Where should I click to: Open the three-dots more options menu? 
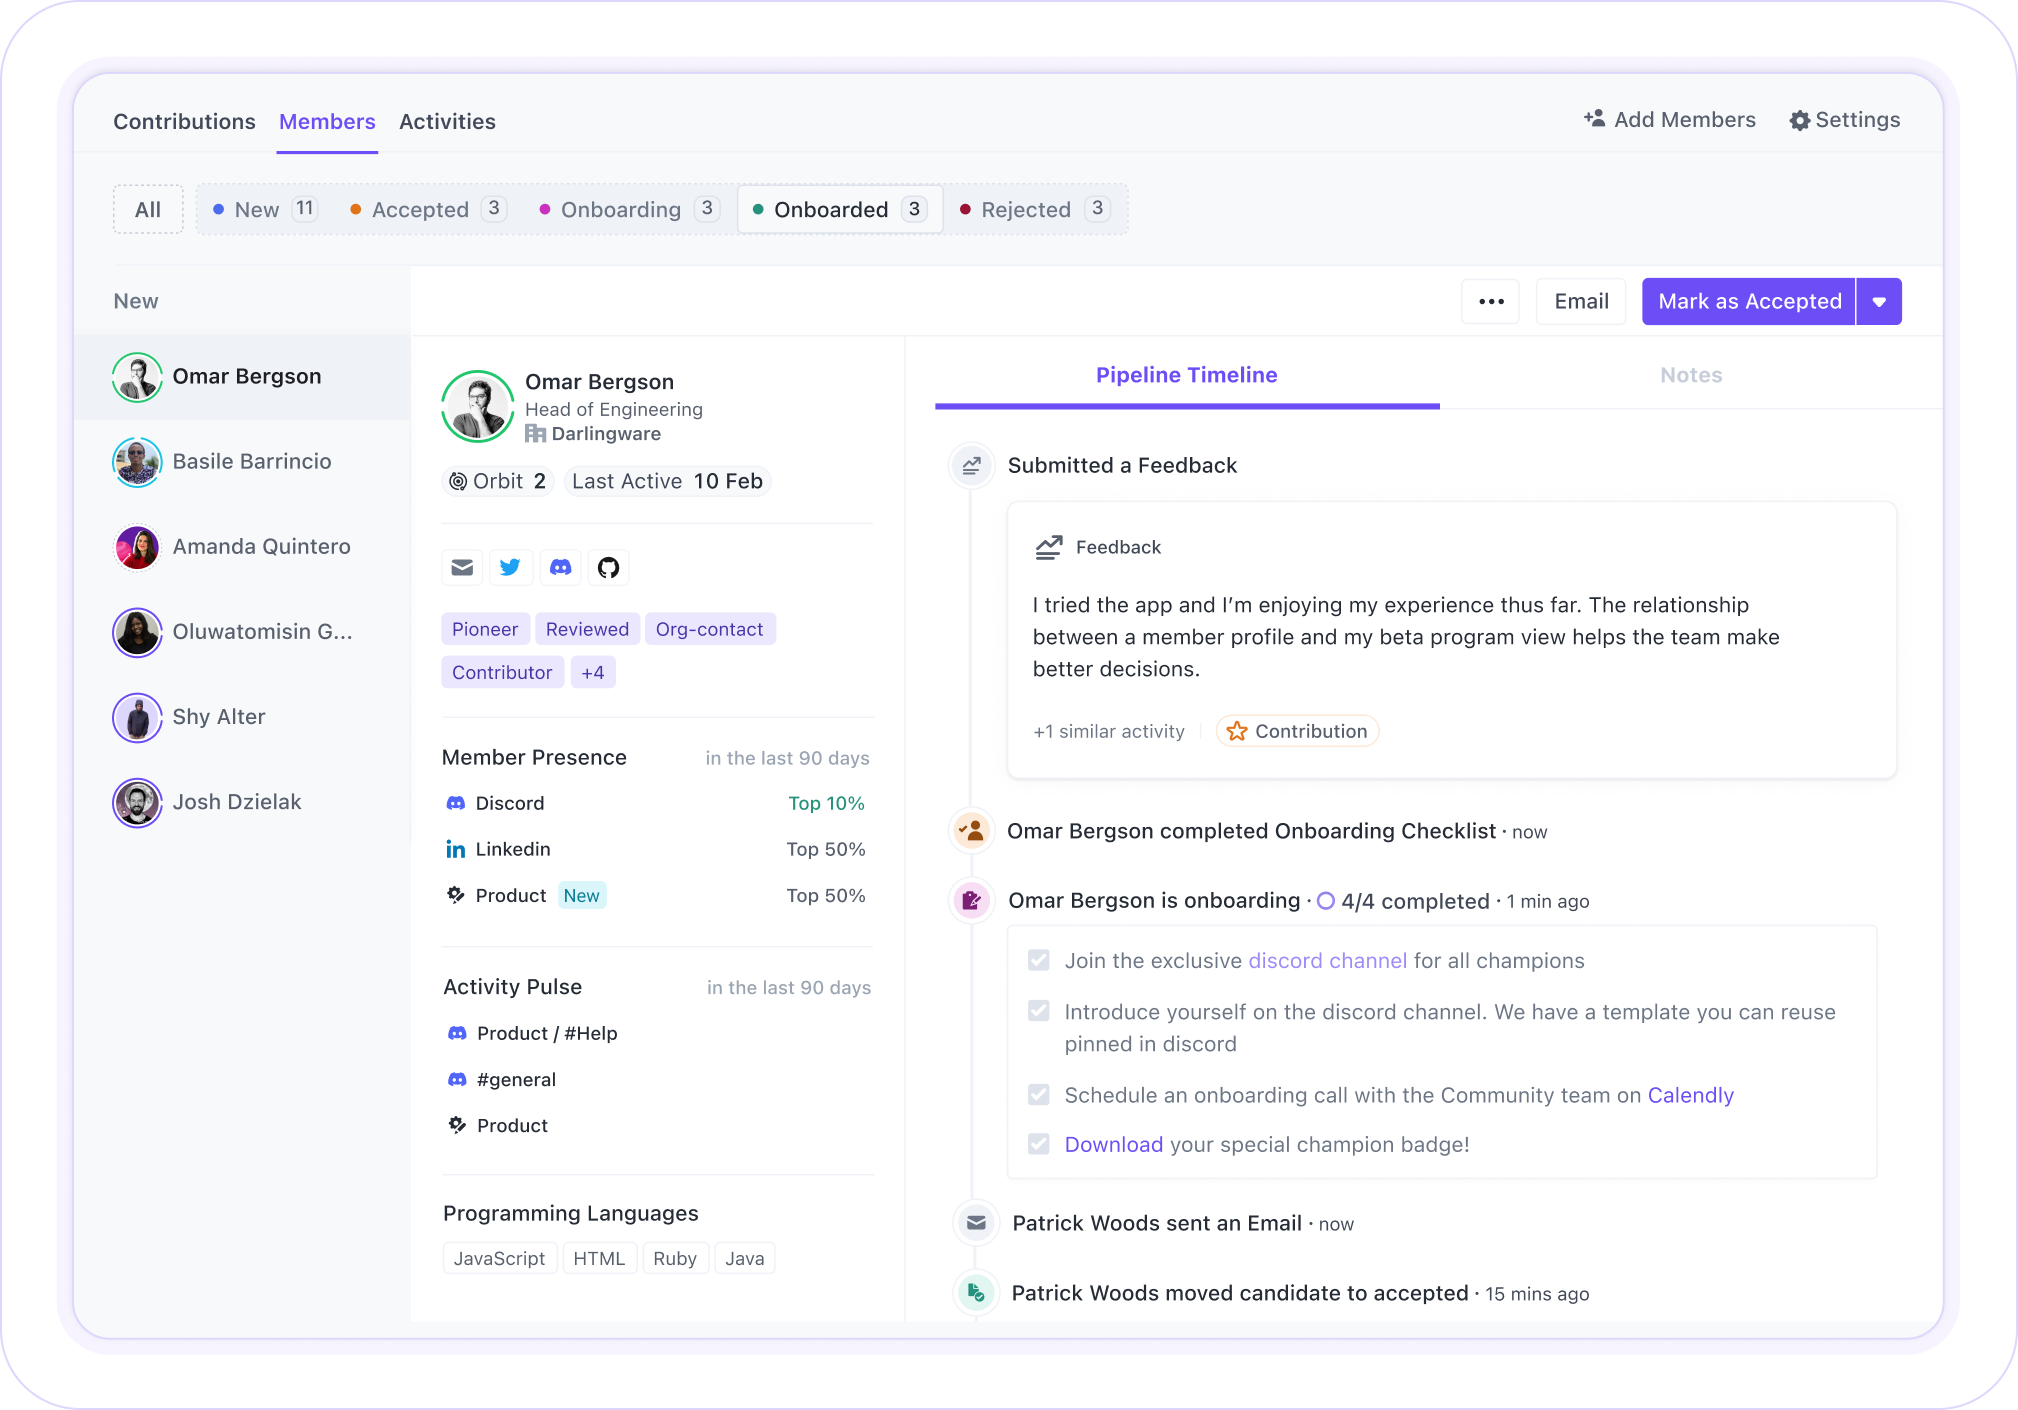tap(1490, 302)
